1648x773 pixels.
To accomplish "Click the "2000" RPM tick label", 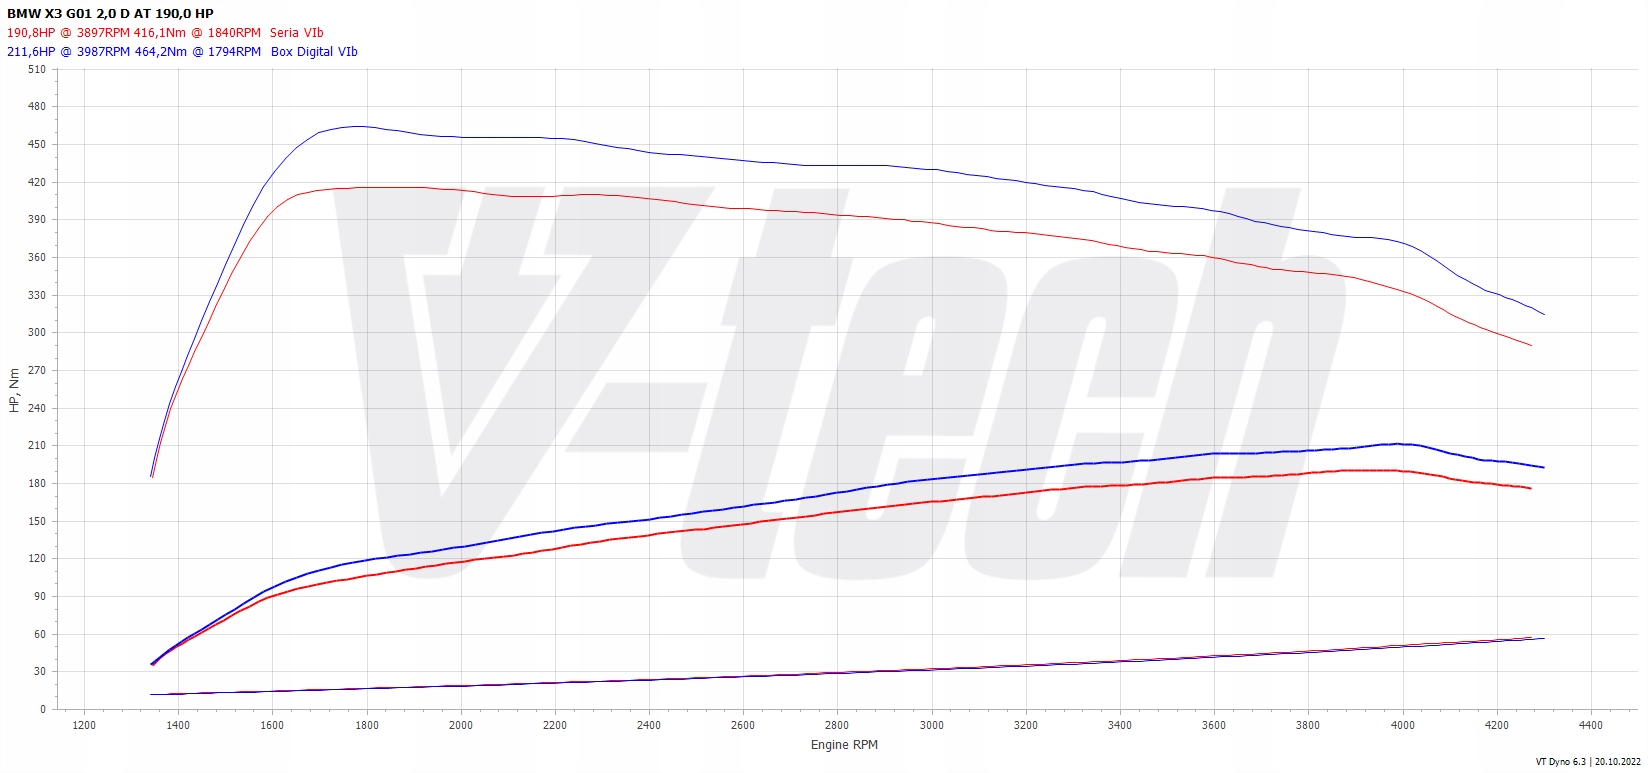I will 461,725.
